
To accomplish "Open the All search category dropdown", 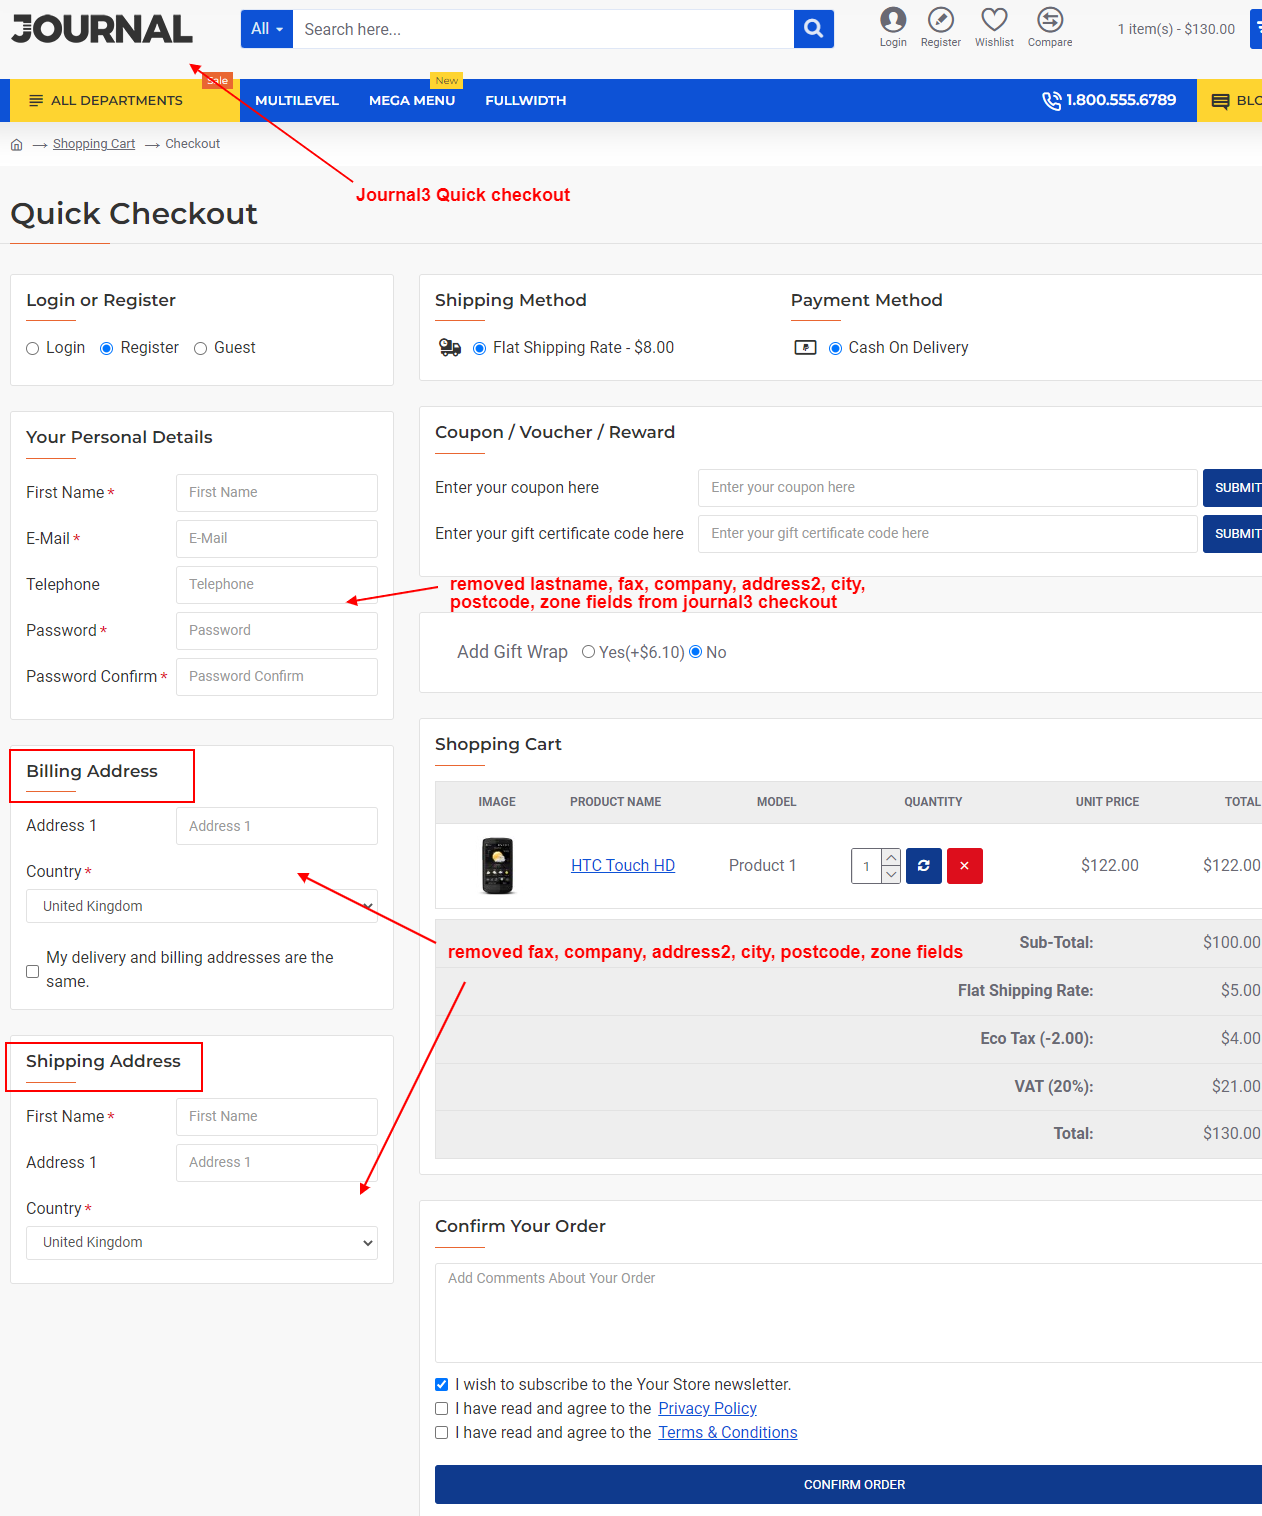I will point(266,29).
